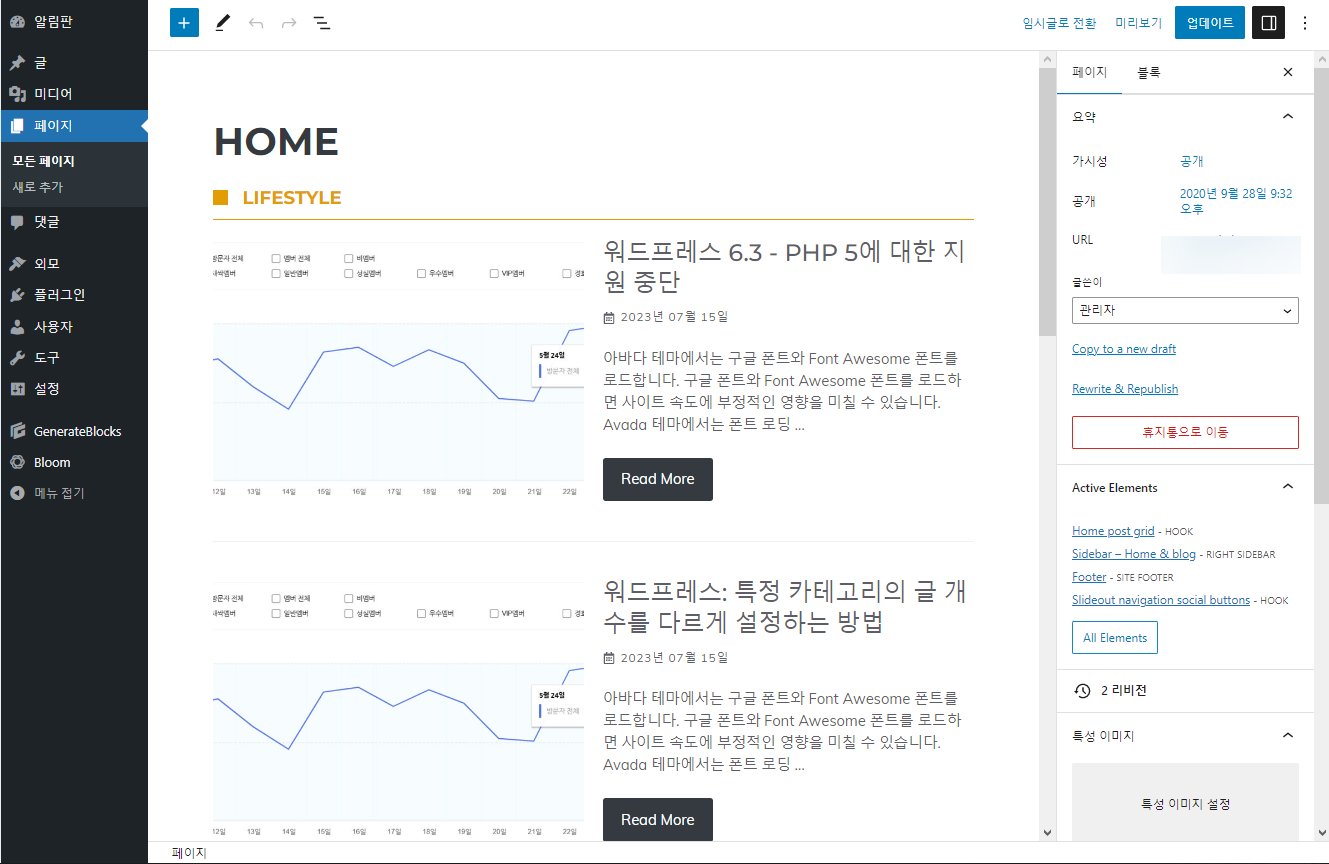Screen dimensions: 1329x864
Task: Click the HOME page title
Action: pyautogui.click(x=276, y=141)
